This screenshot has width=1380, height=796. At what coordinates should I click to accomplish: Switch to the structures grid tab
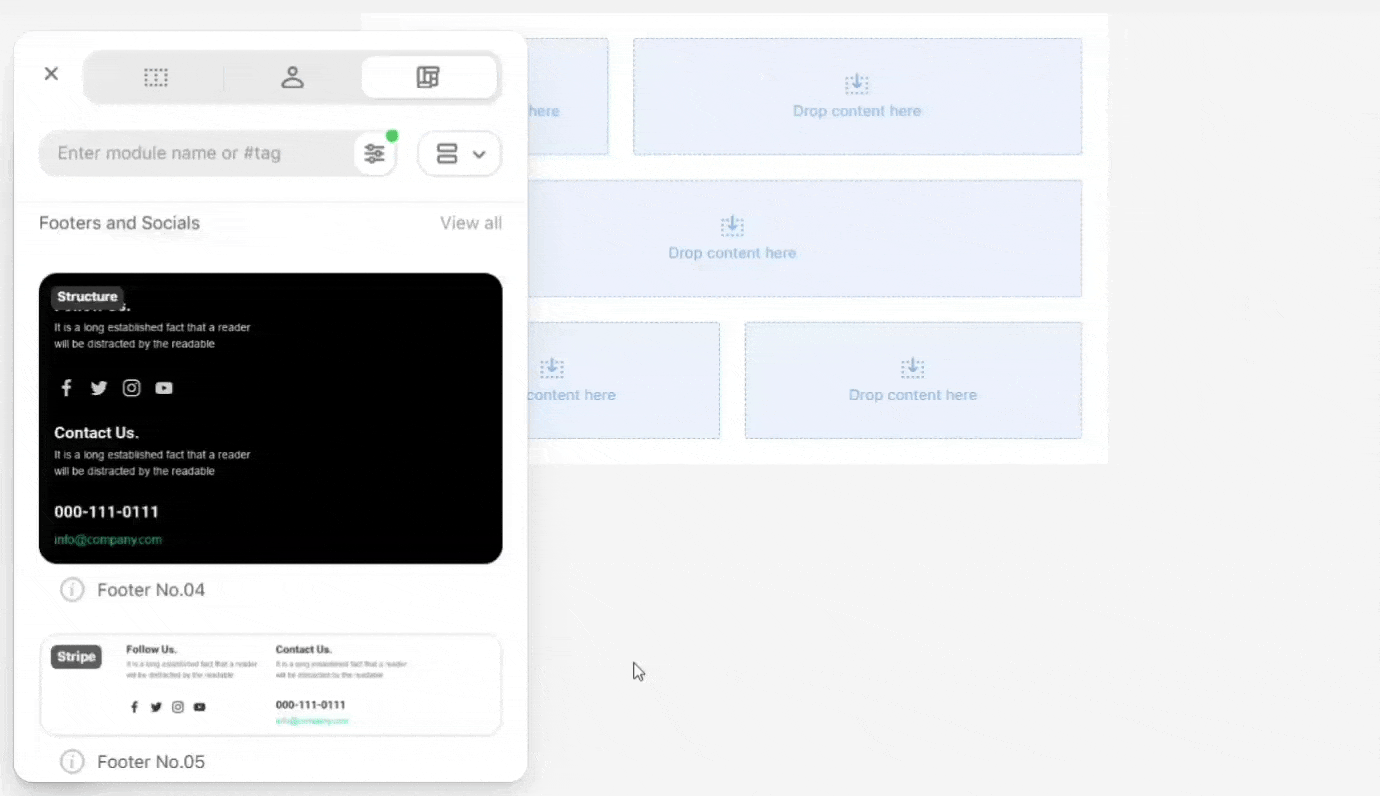(x=155, y=77)
